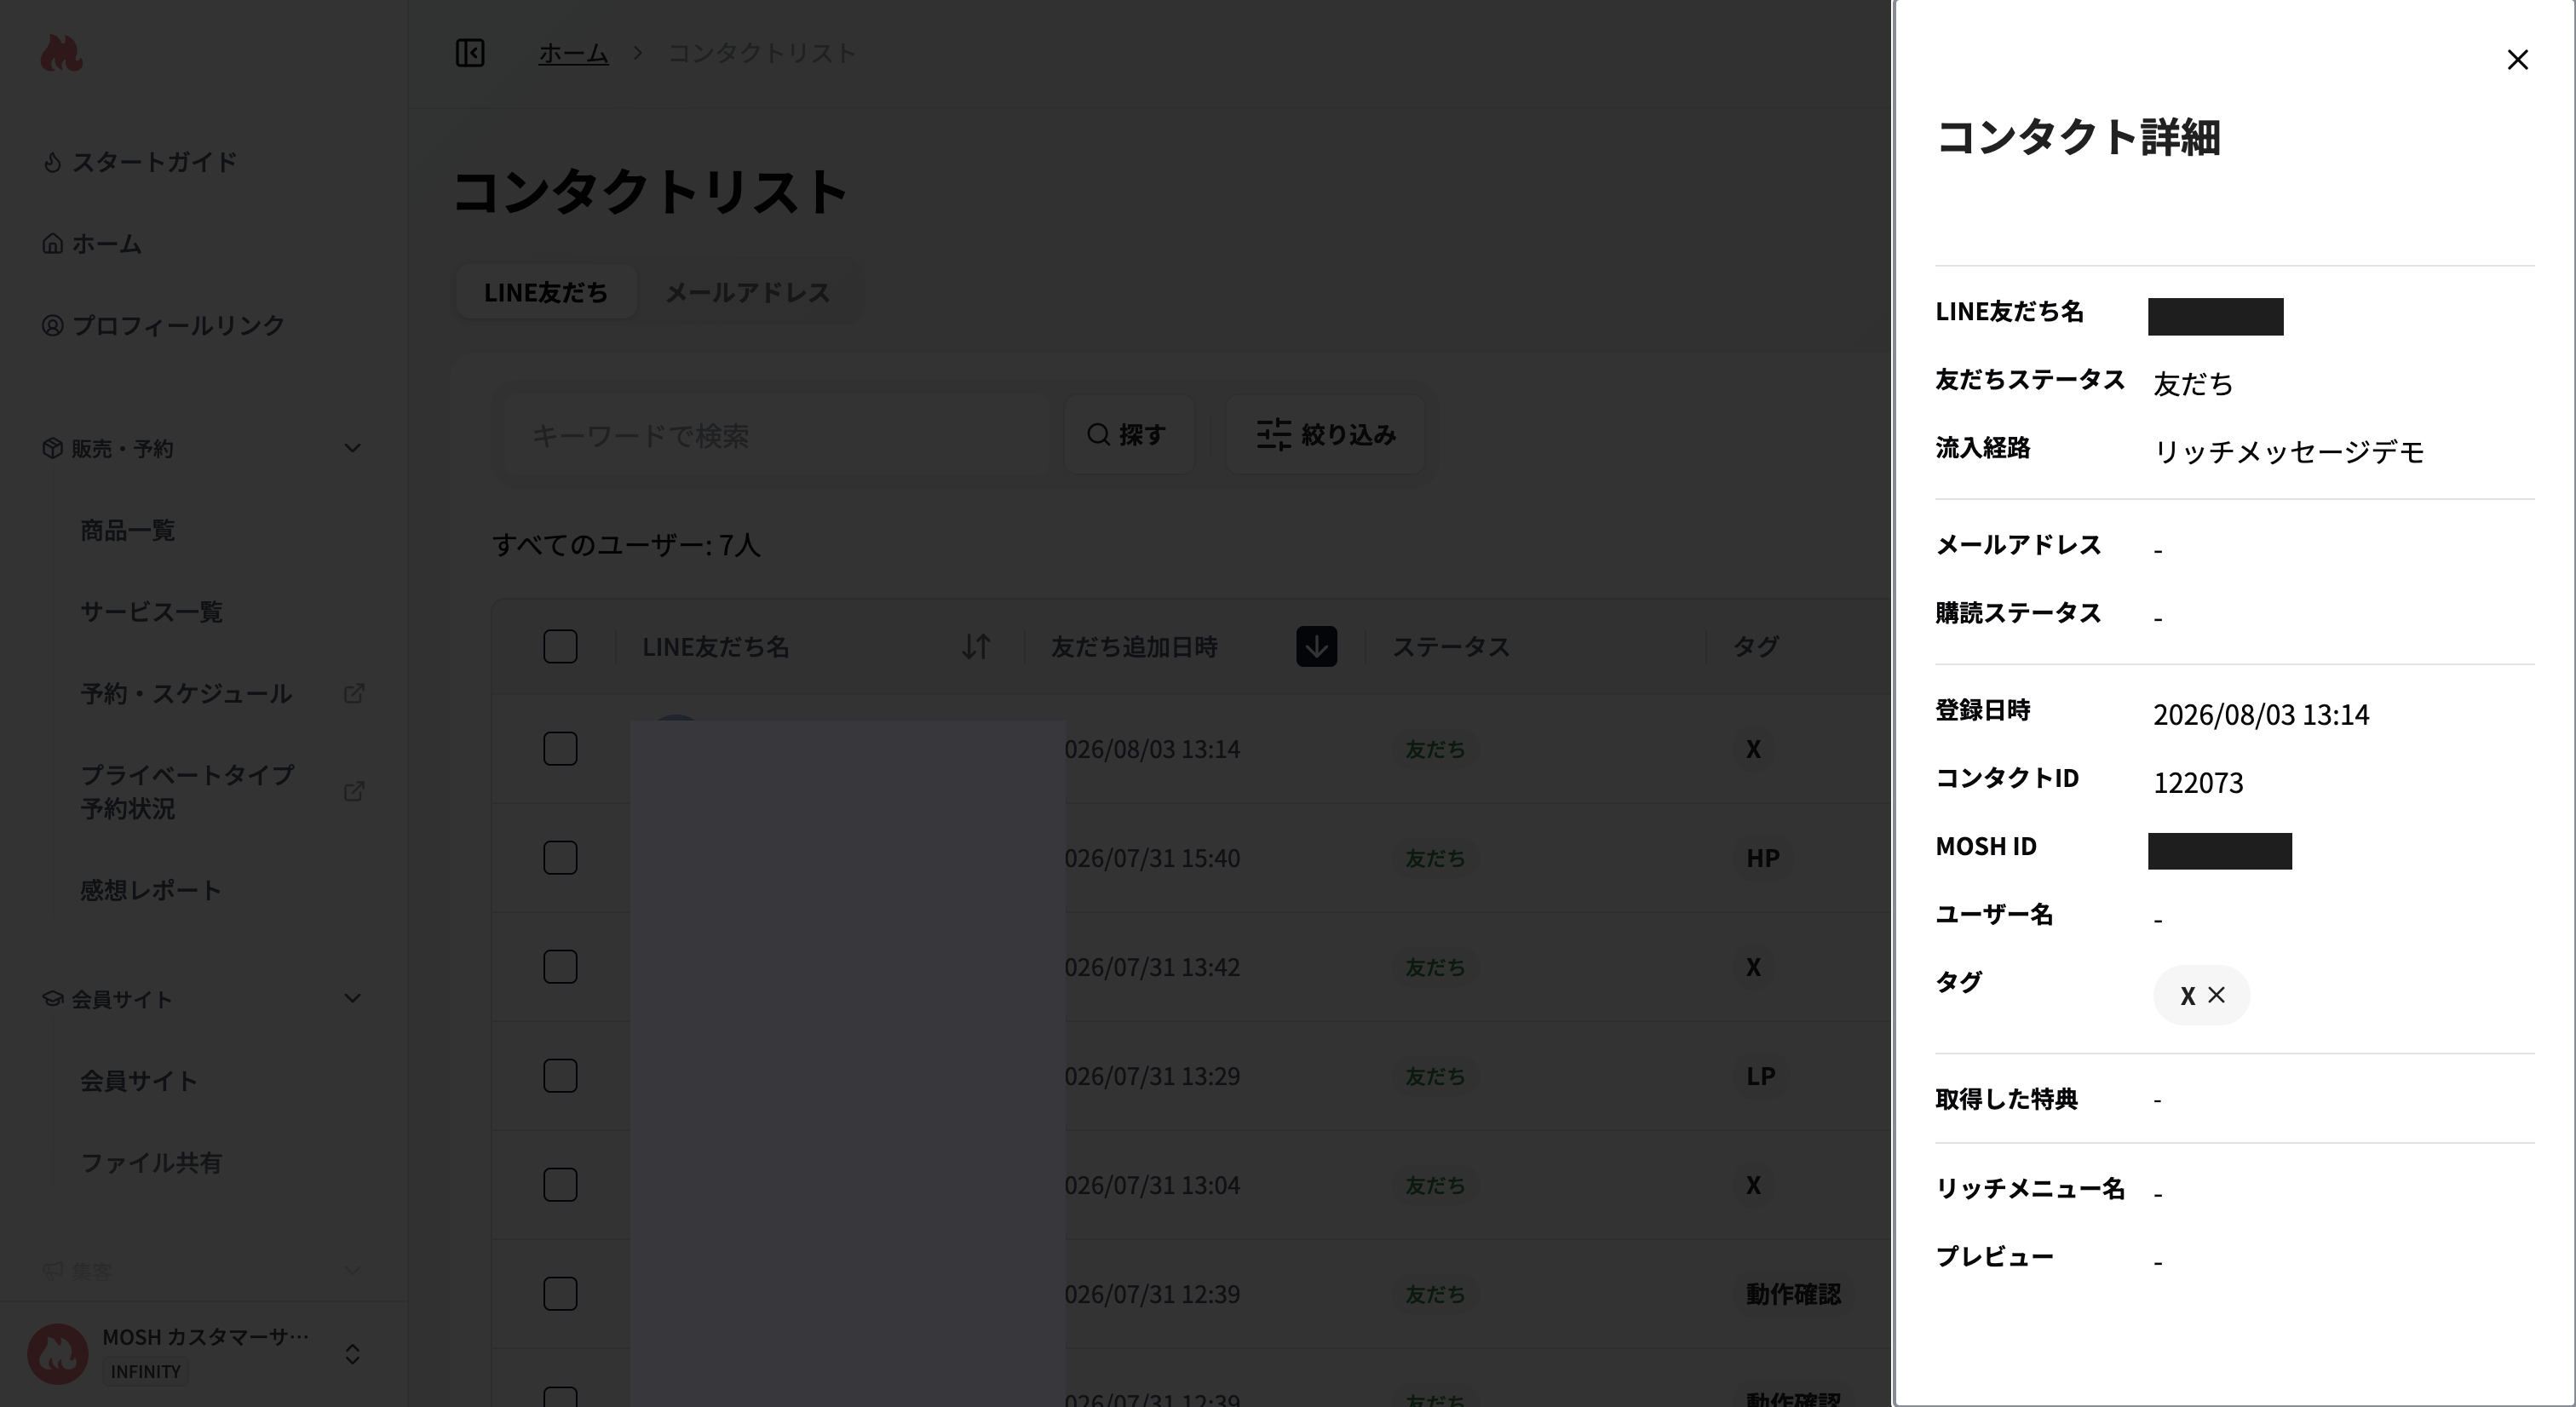Image resolution: width=2576 pixels, height=1407 pixels.
Task: Open サービス一覧 in the sidebar
Action: (x=151, y=611)
